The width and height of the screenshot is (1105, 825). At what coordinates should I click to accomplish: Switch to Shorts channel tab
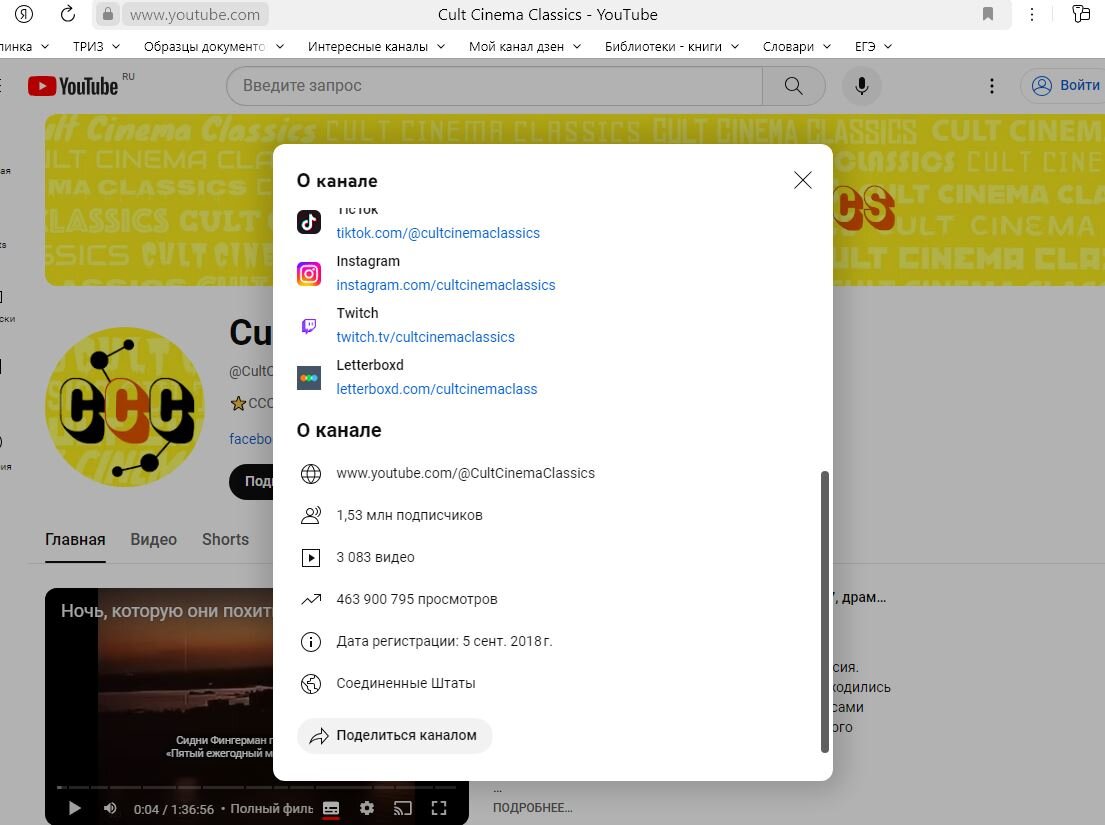(x=226, y=540)
